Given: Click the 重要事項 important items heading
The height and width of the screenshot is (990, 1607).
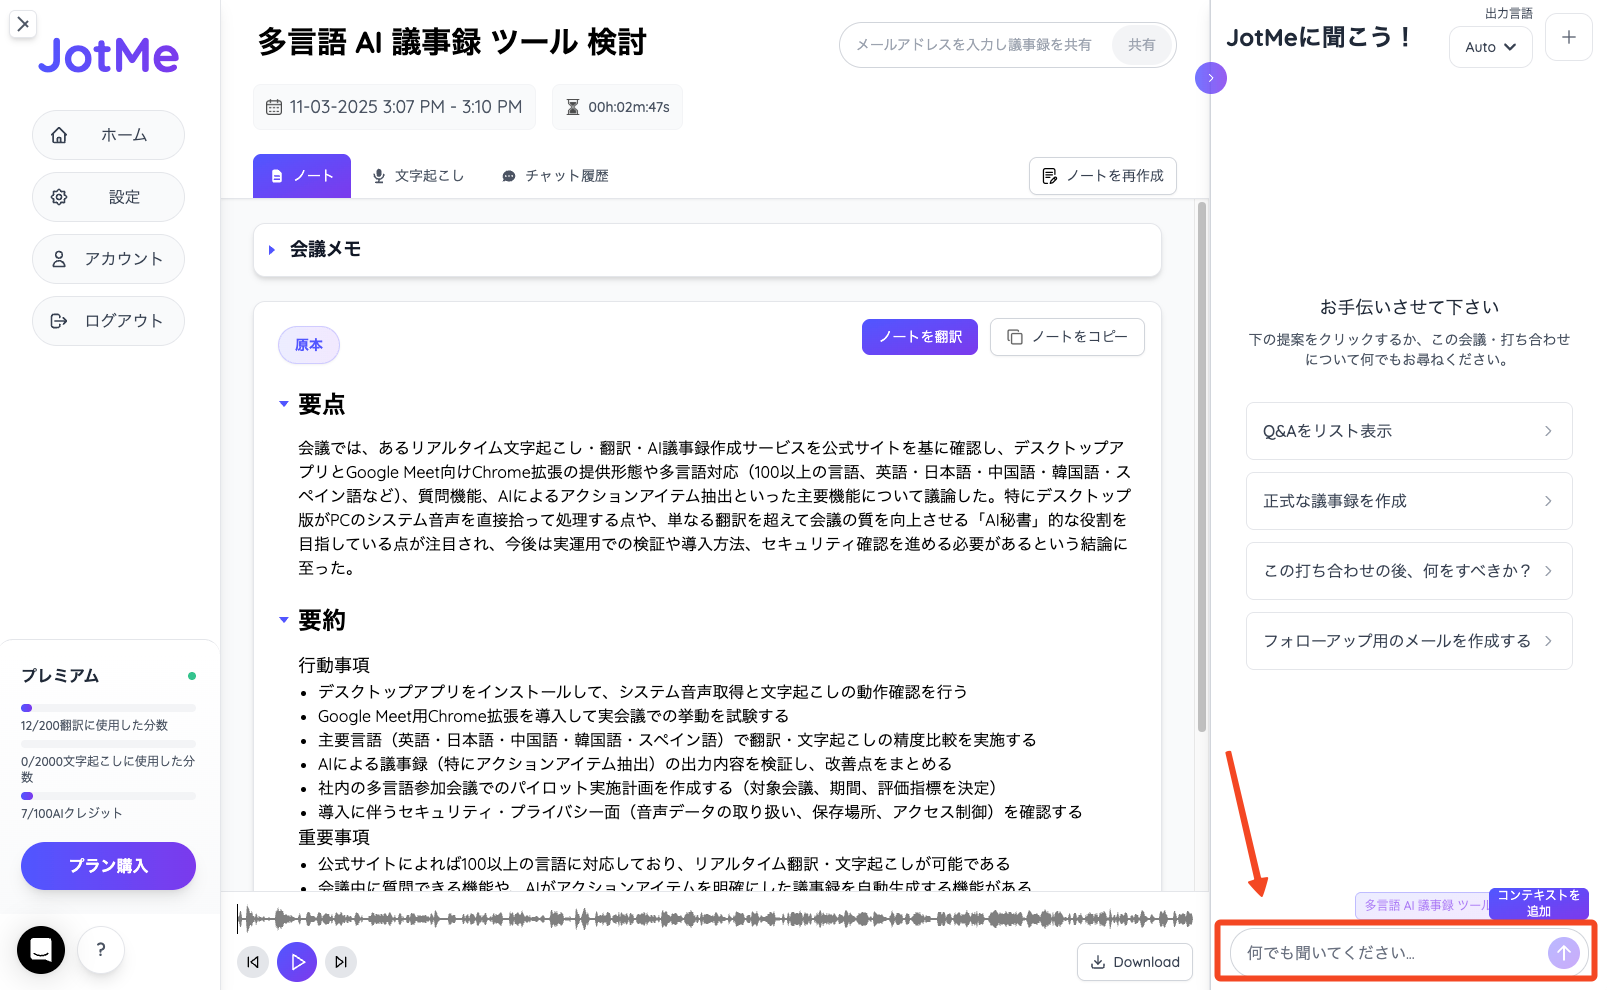Looking at the screenshot, I should coord(334,837).
